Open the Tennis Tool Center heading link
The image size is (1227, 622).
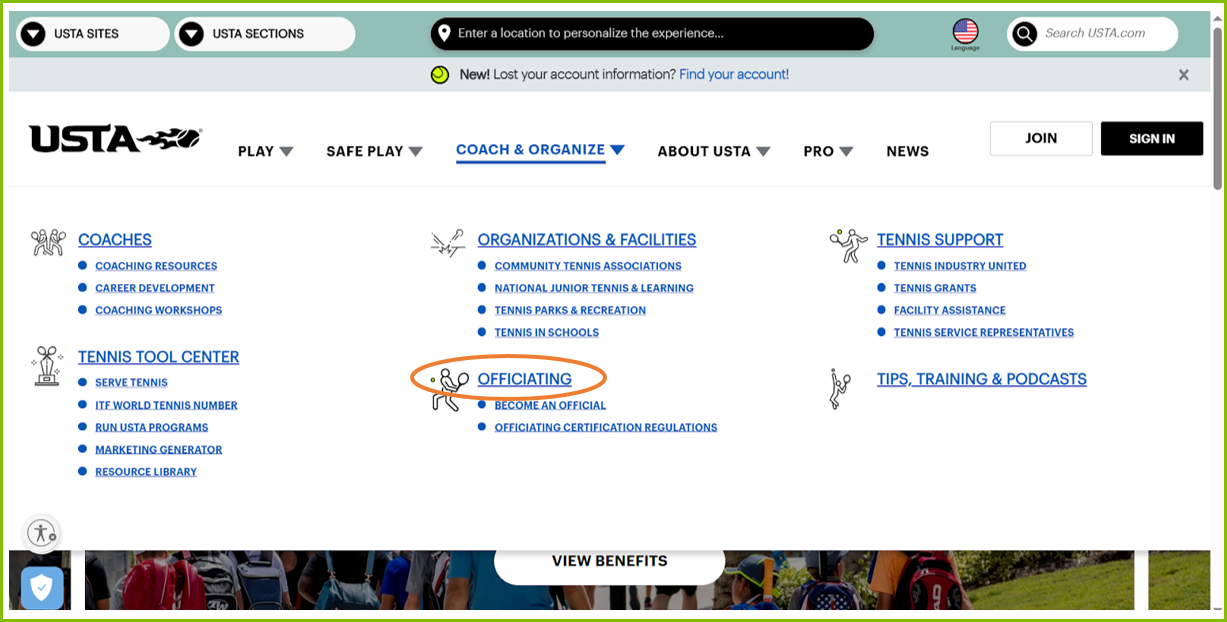159,357
